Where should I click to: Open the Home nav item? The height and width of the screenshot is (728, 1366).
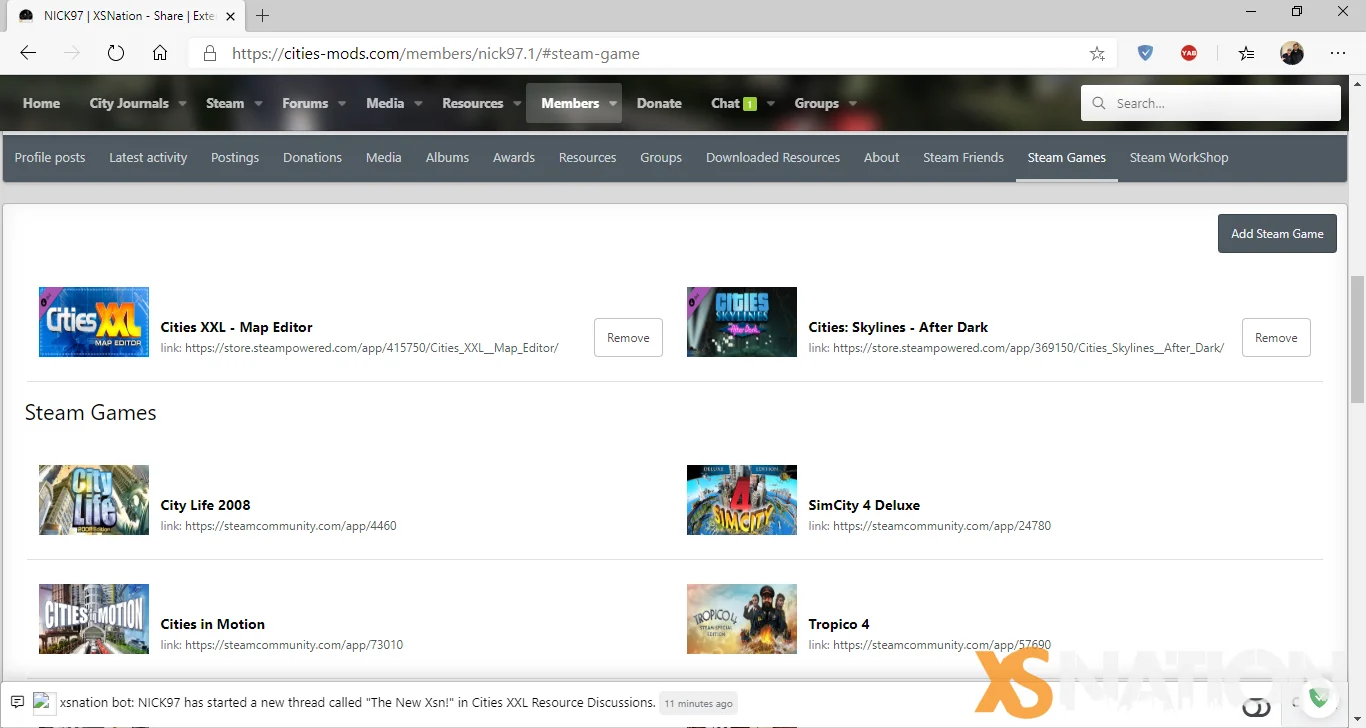tap(41, 103)
